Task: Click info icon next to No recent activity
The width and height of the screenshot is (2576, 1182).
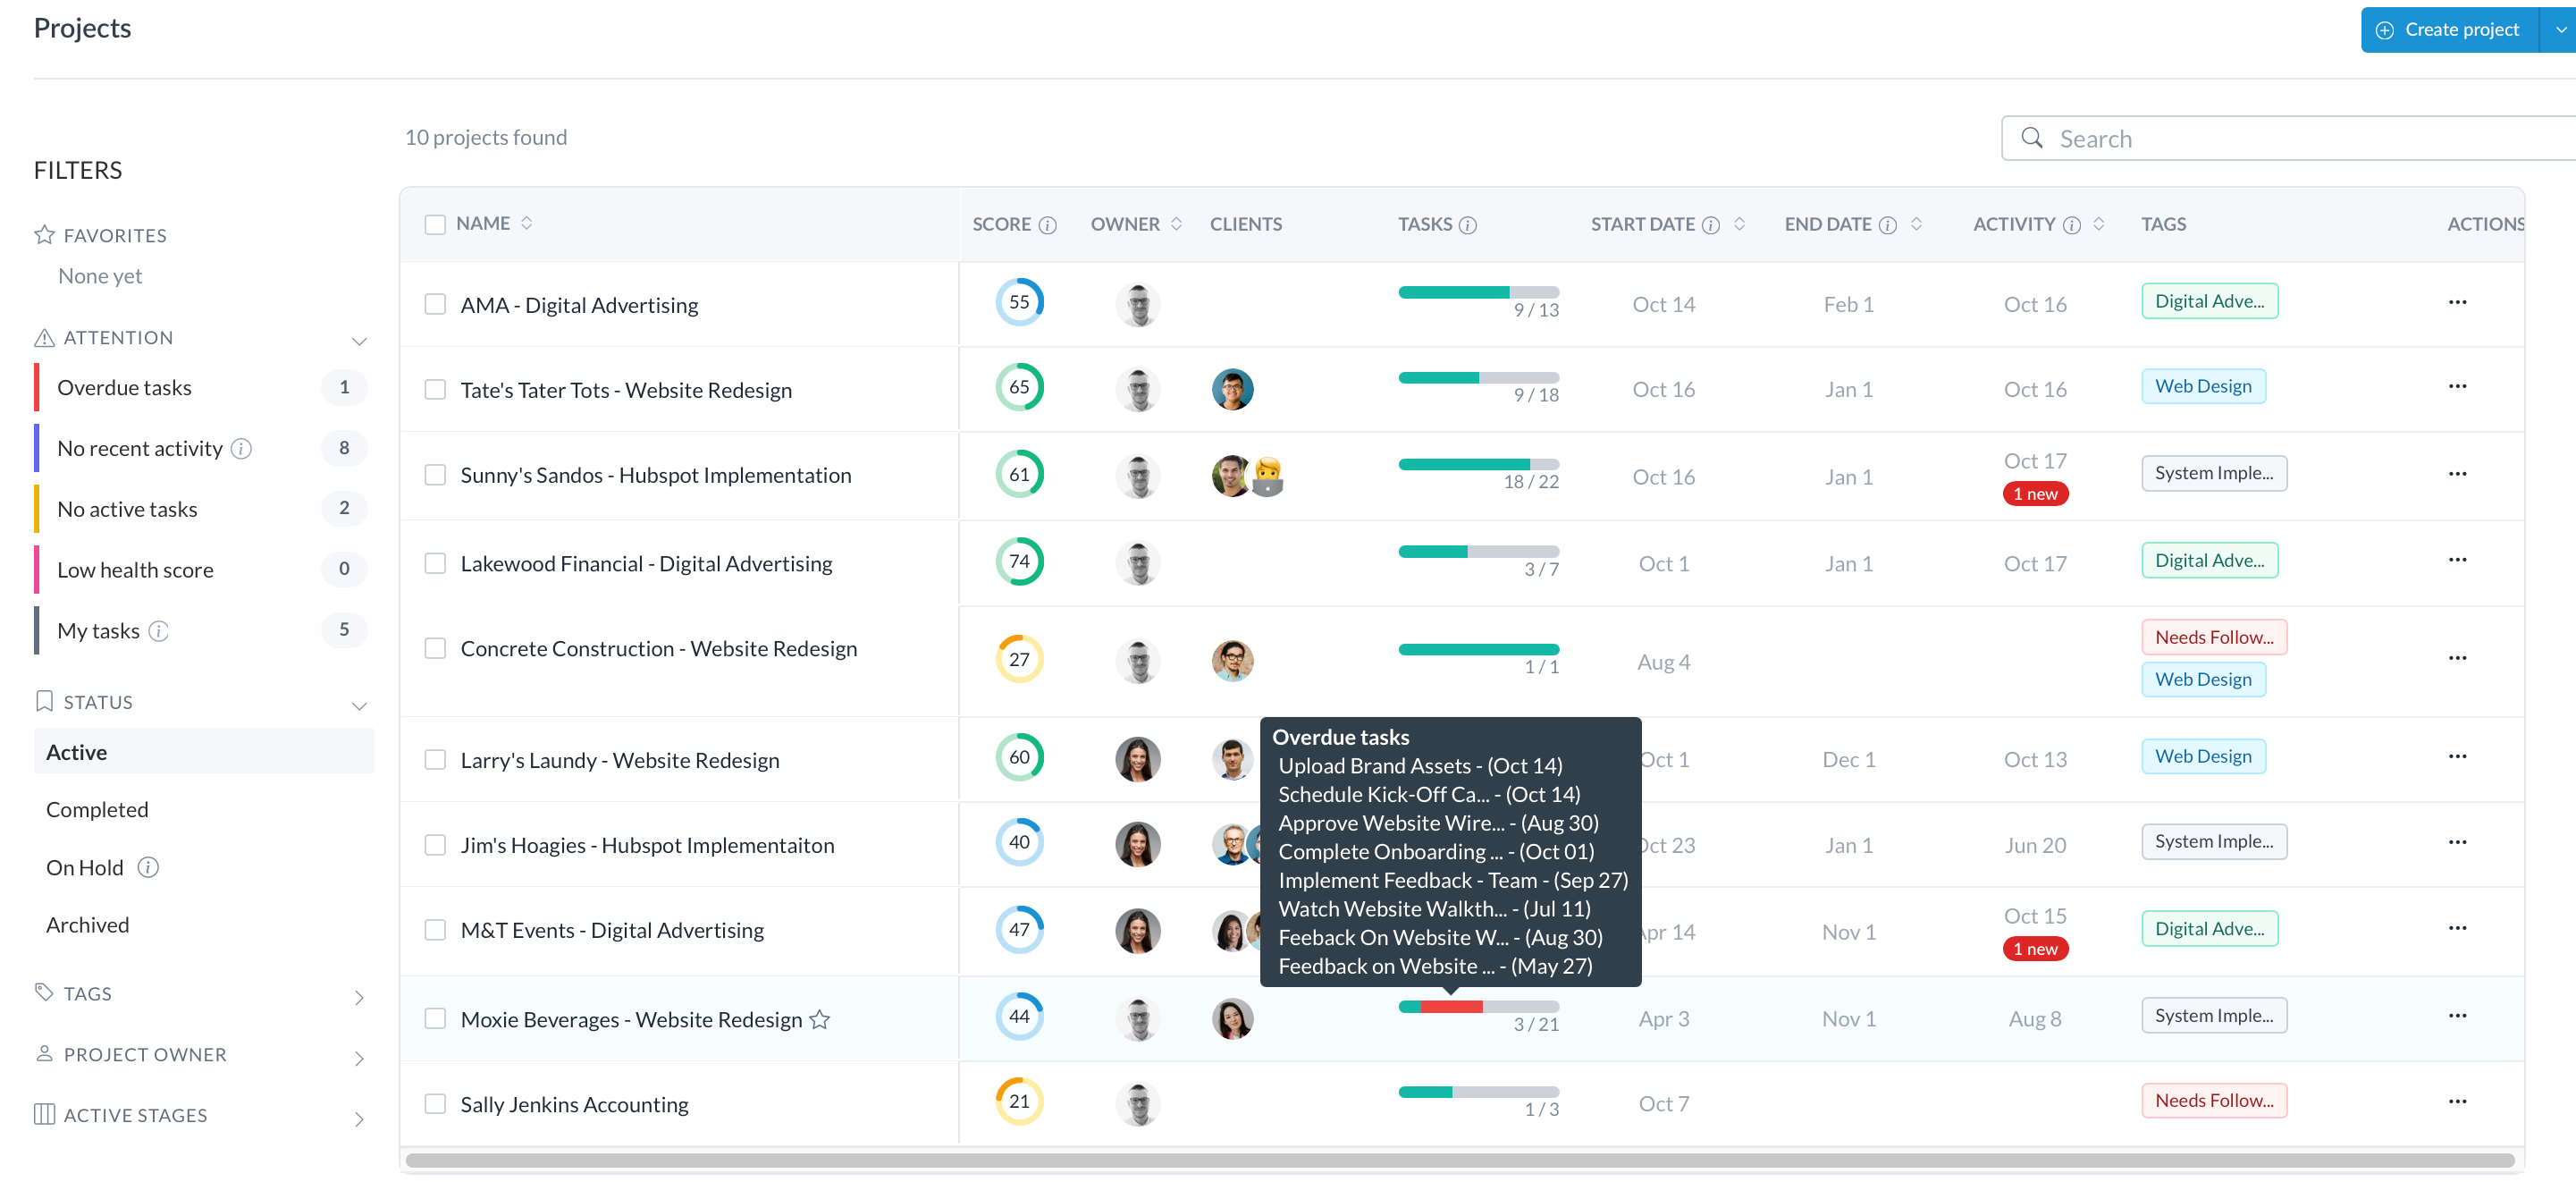Action: (x=241, y=448)
